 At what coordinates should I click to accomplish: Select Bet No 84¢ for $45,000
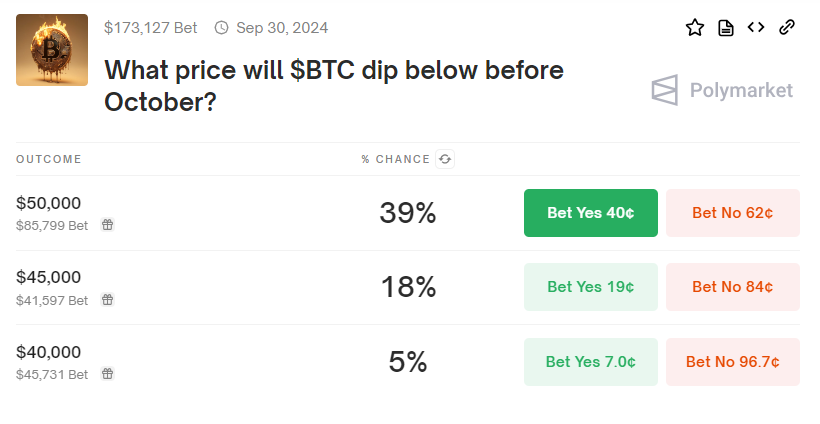click(x=733, y=287)
